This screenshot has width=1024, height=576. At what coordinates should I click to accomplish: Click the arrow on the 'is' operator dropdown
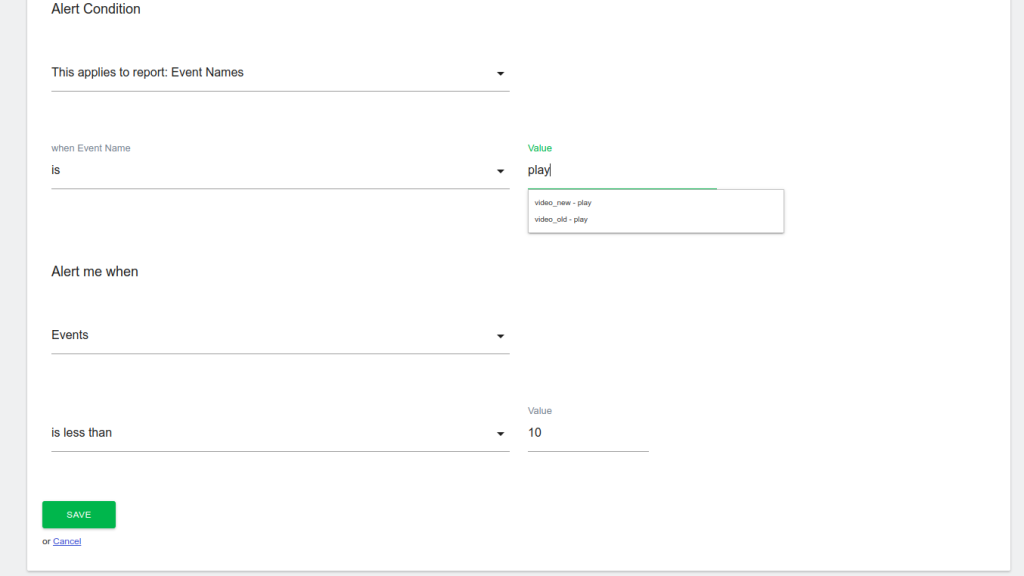pos(500,171)
